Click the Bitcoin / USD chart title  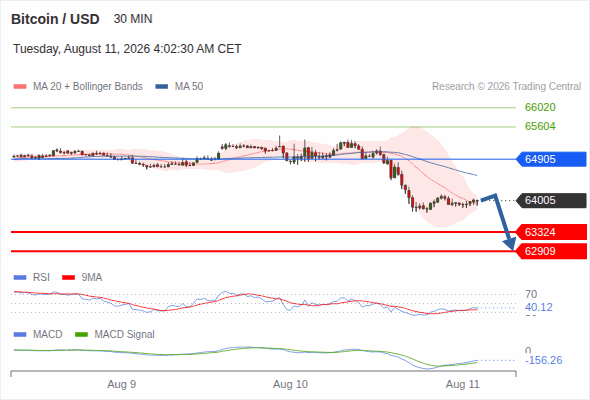55,19
